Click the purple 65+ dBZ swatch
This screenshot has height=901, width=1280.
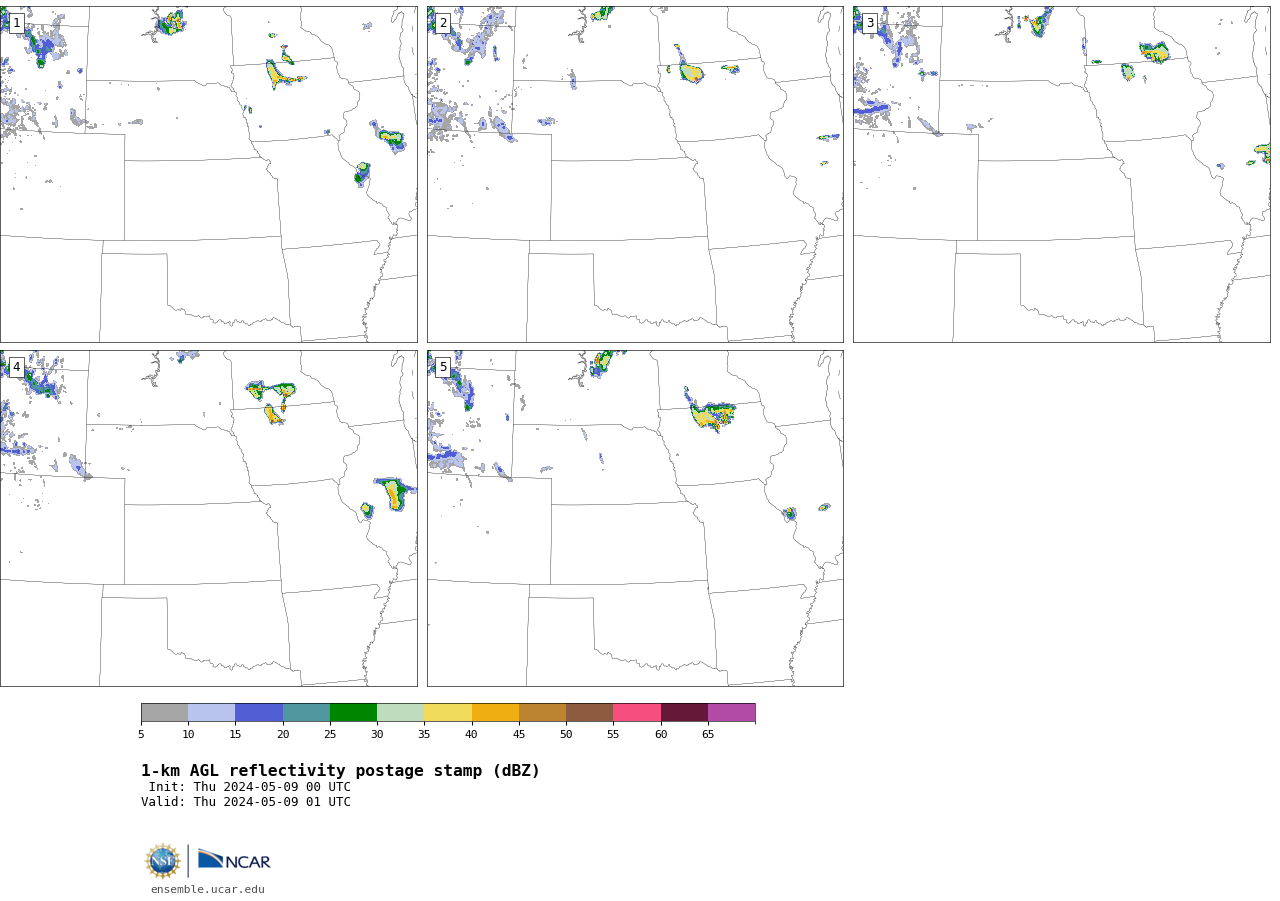pyautogui.click(x=732, y=713)
